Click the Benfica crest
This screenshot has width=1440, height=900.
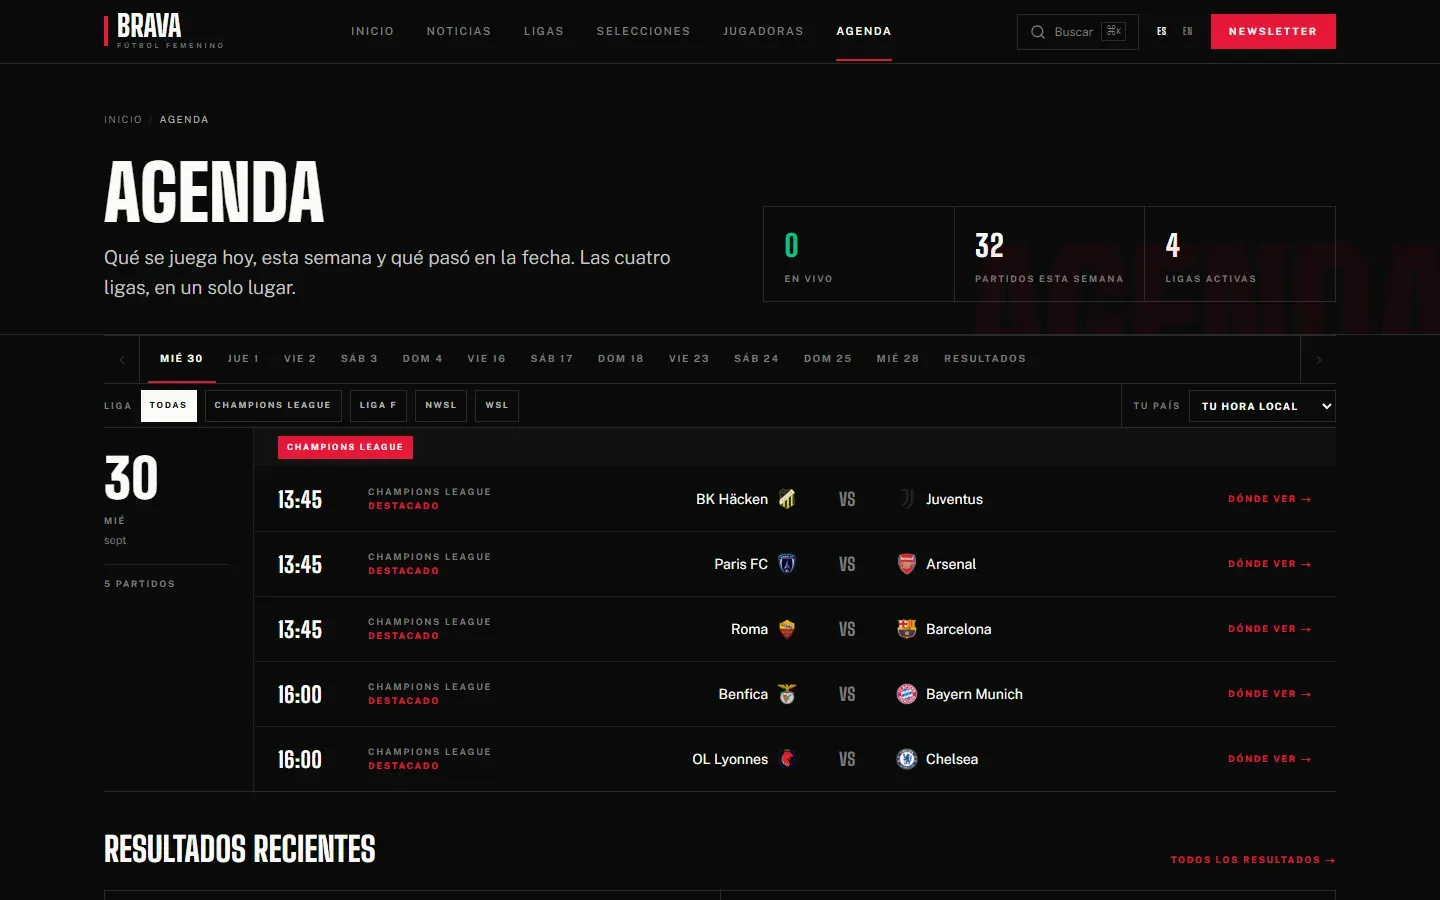point(787,694)
